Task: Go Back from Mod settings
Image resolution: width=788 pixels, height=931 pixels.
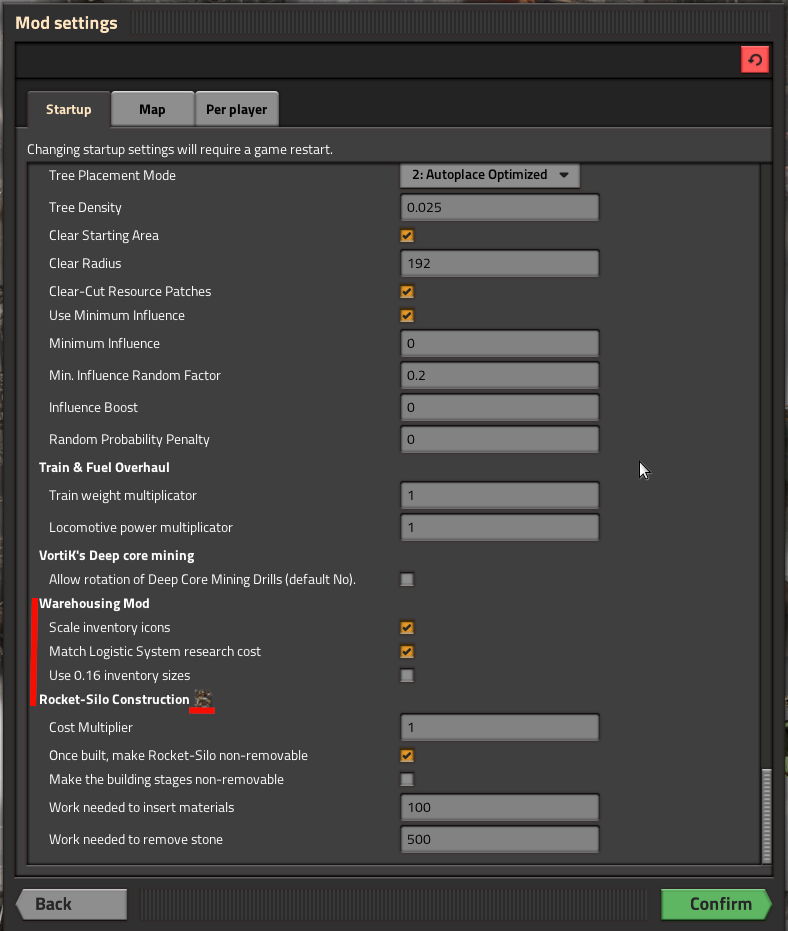Action: click(70, 904)
